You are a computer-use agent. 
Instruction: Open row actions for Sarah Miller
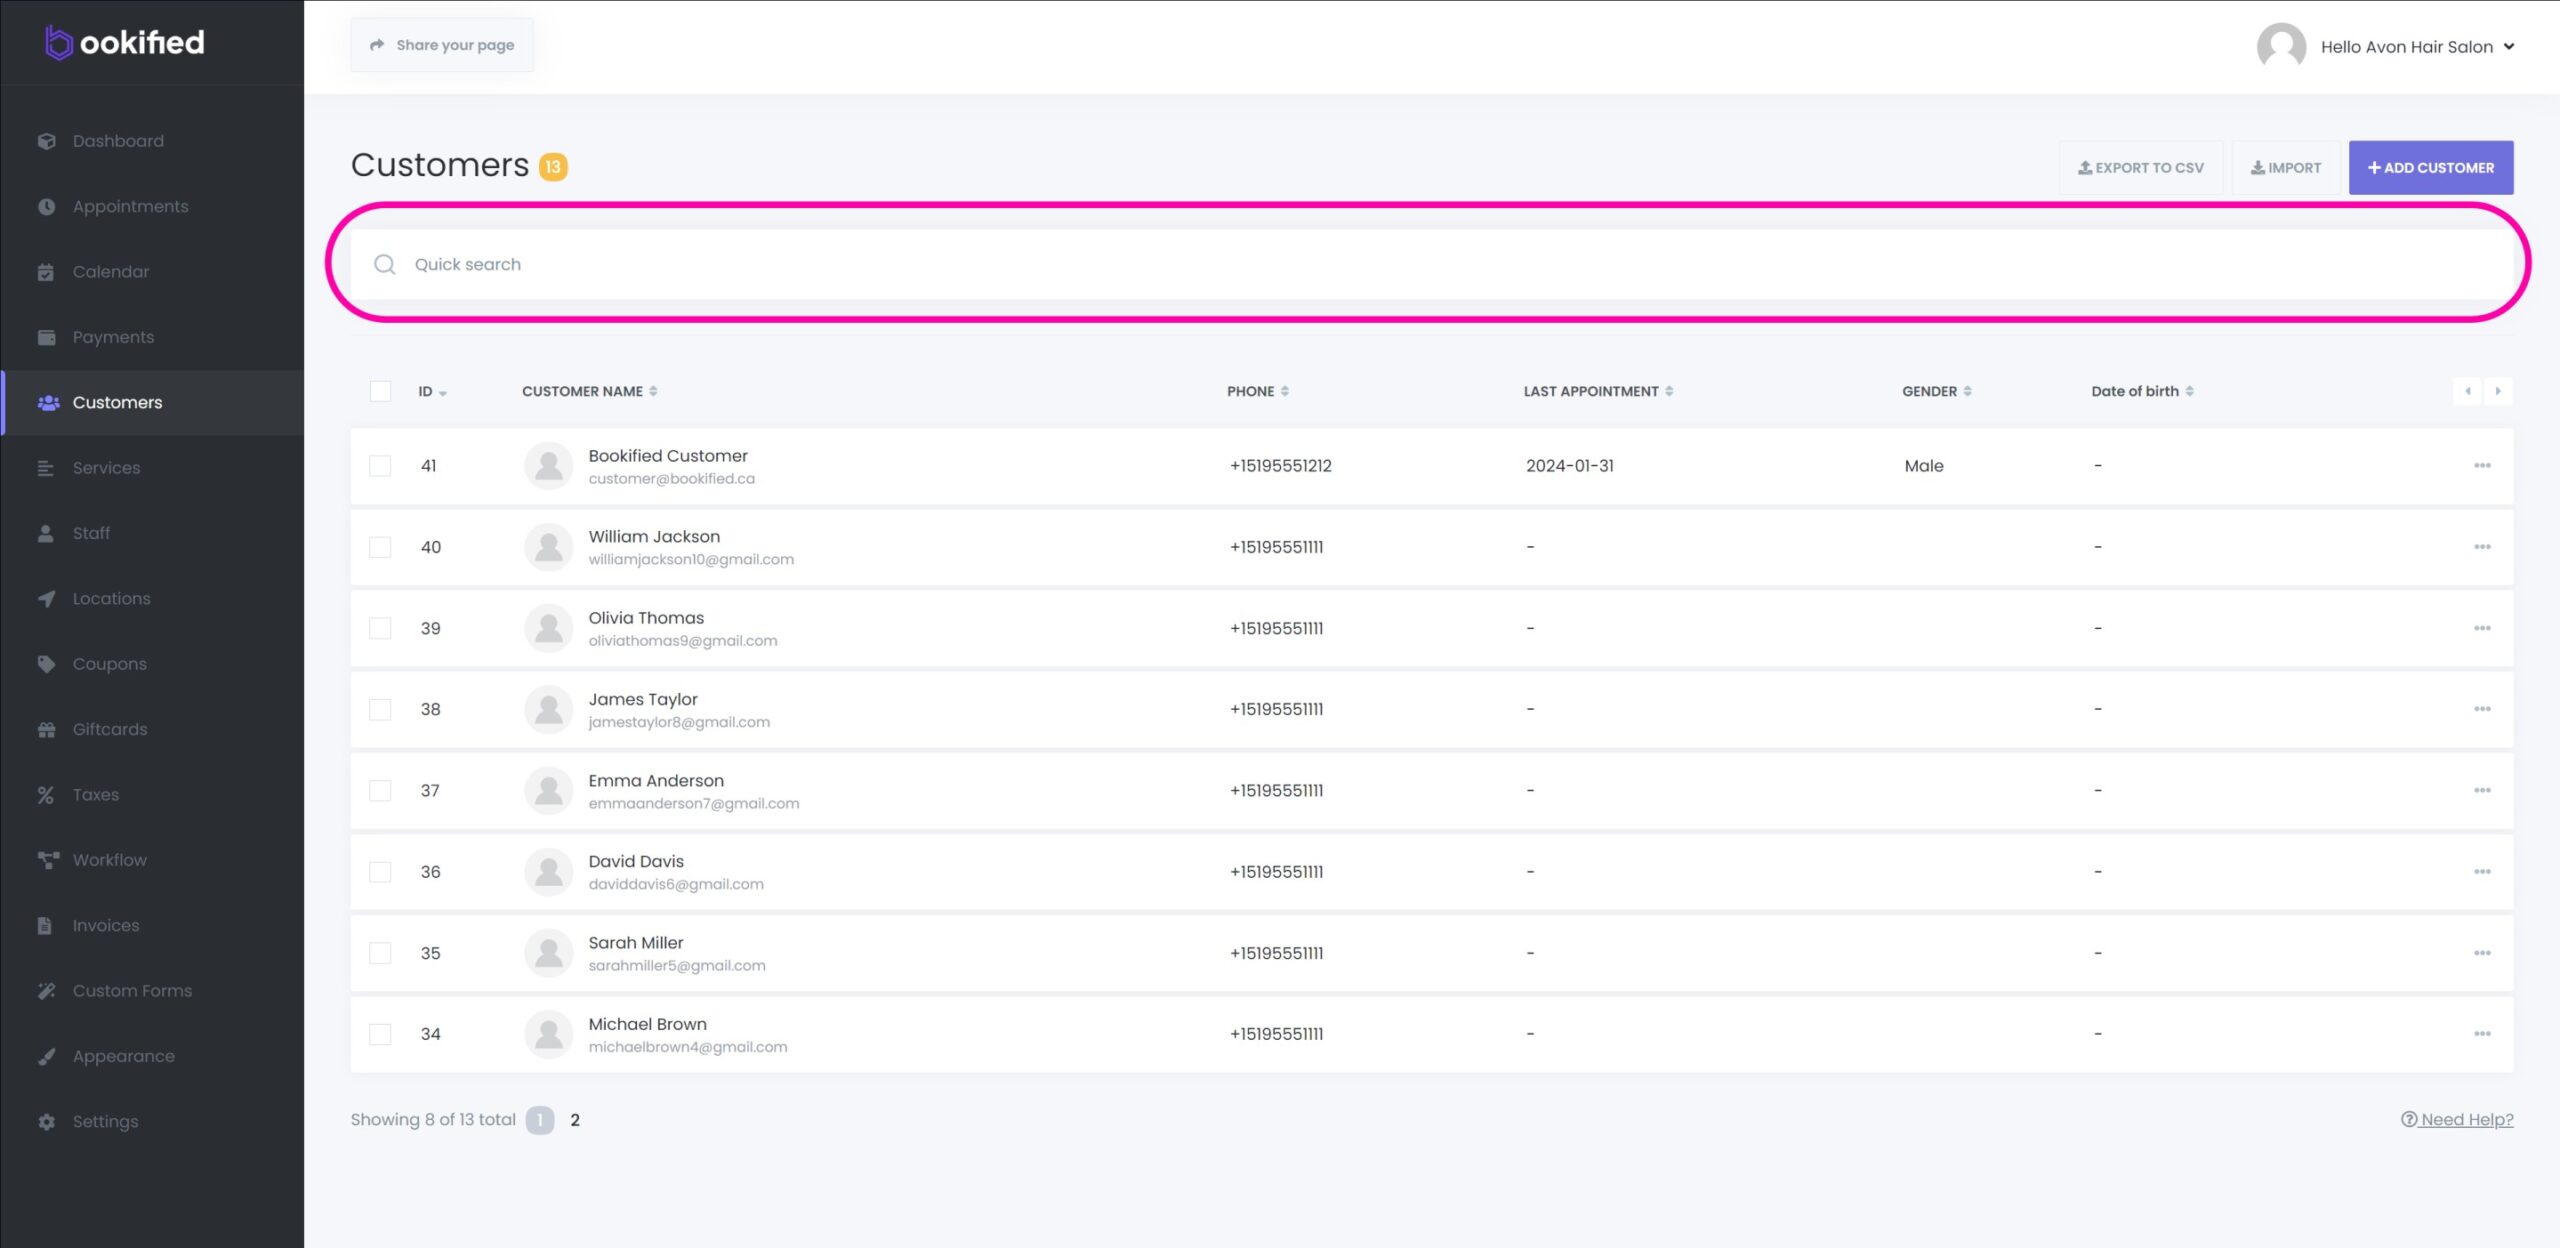[2482, 954]
